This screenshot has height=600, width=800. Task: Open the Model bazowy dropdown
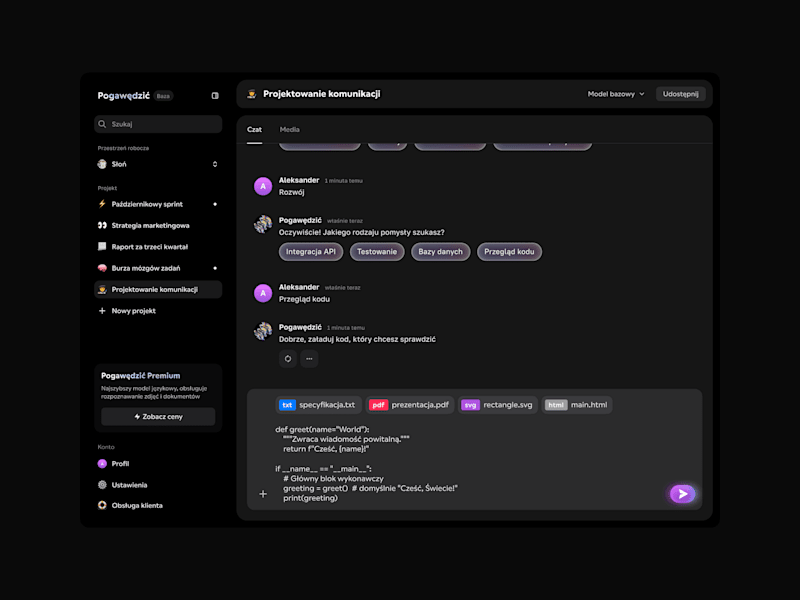tap(616, 94)
